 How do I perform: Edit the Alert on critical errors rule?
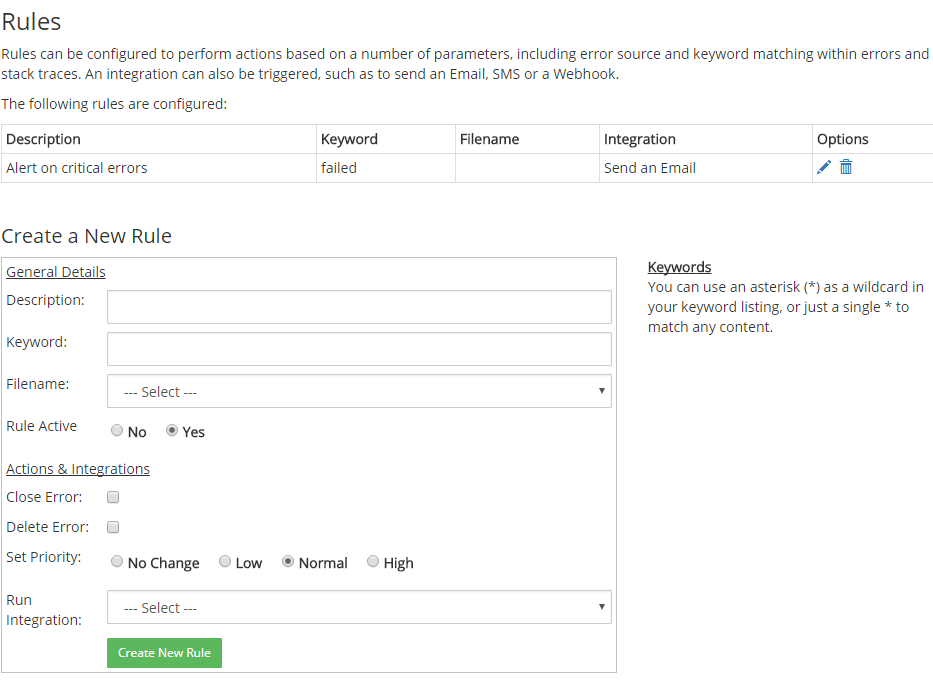[x=824, y=167]
